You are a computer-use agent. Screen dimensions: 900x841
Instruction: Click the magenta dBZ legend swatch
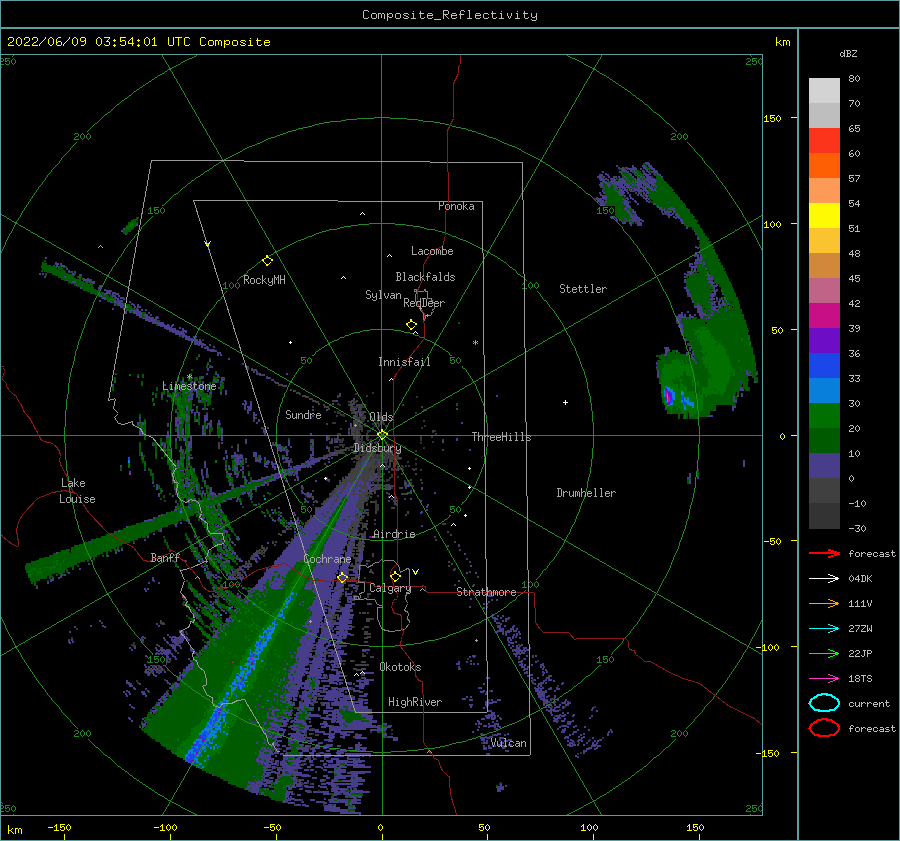coord(824,315)
